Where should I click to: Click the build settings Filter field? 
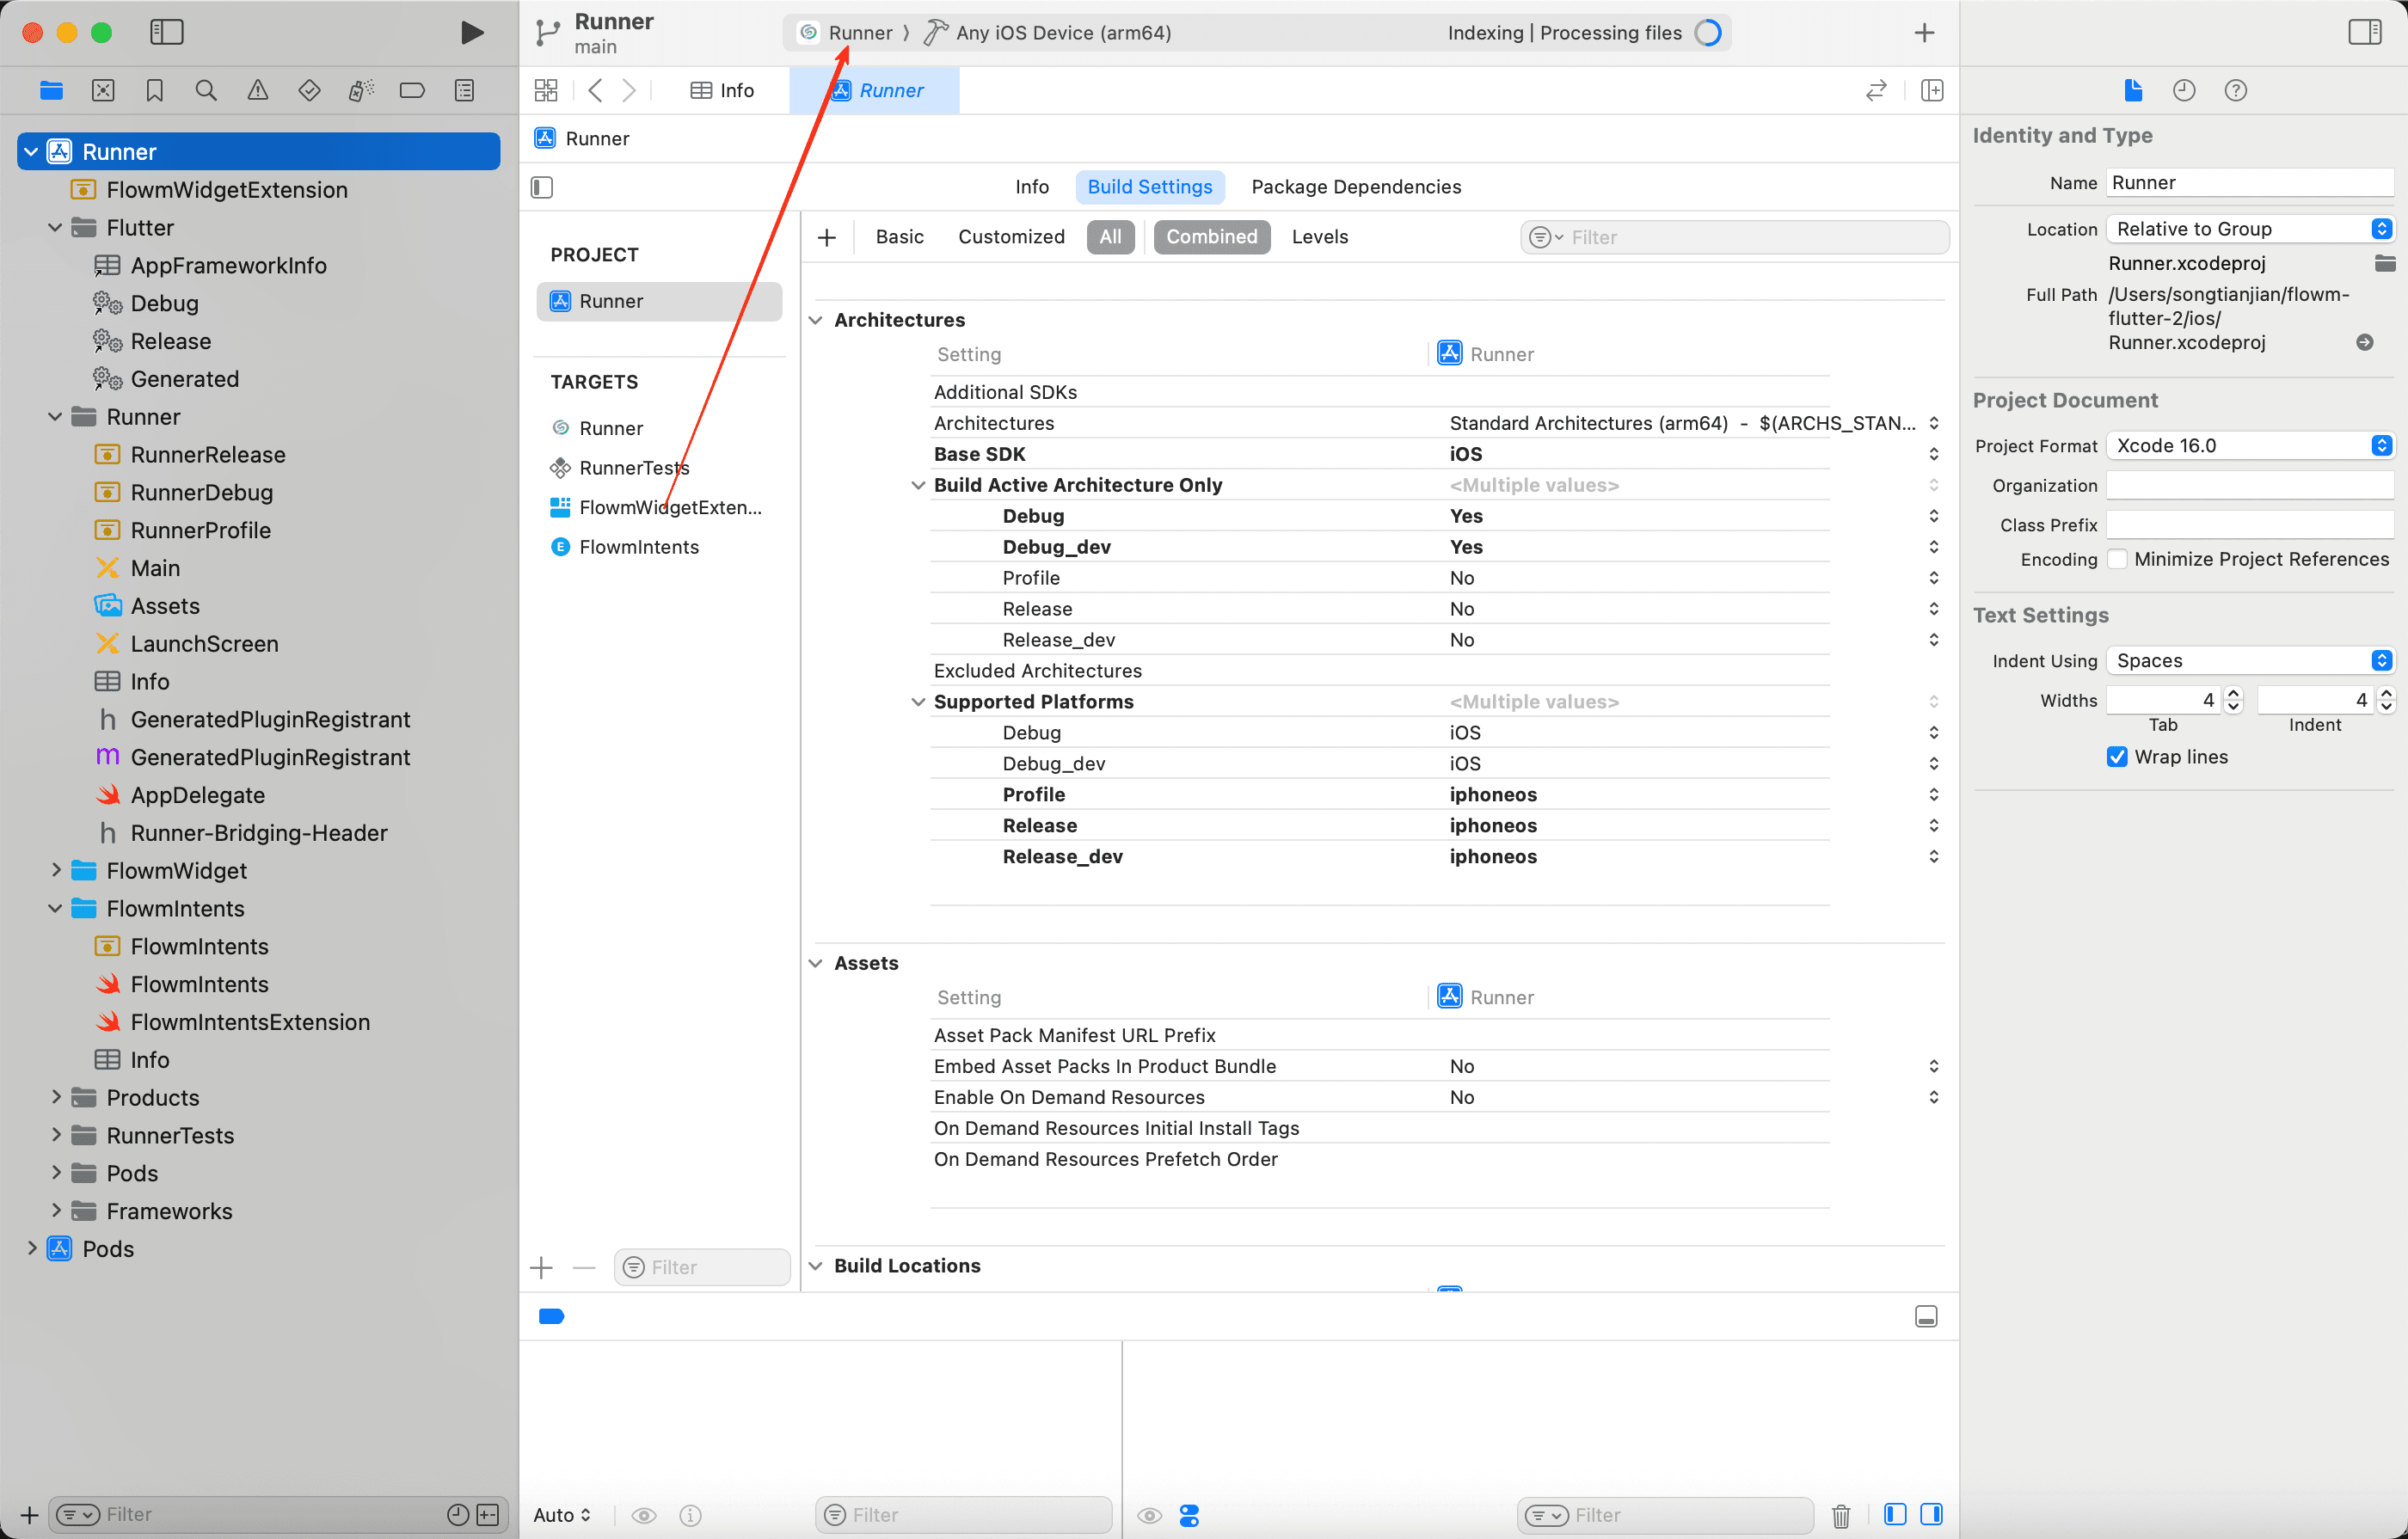tap(1750, 237)
